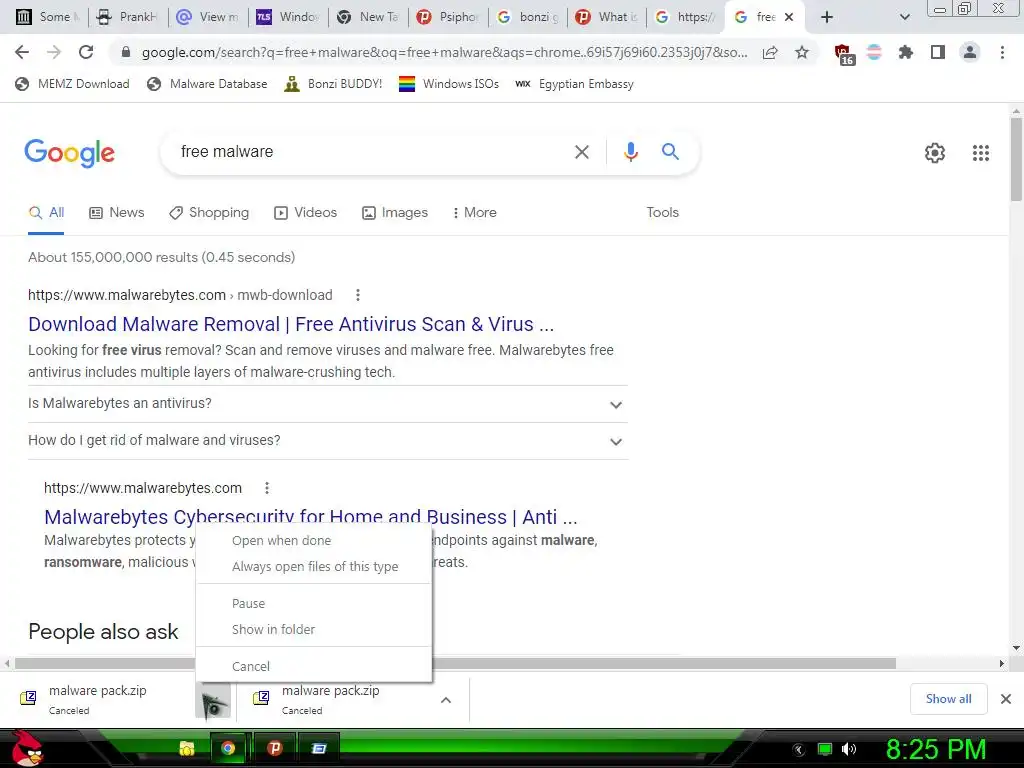This screenshot has width=1024, height=768.
Task: Switch to the News results tab
Action: (117, 213)
